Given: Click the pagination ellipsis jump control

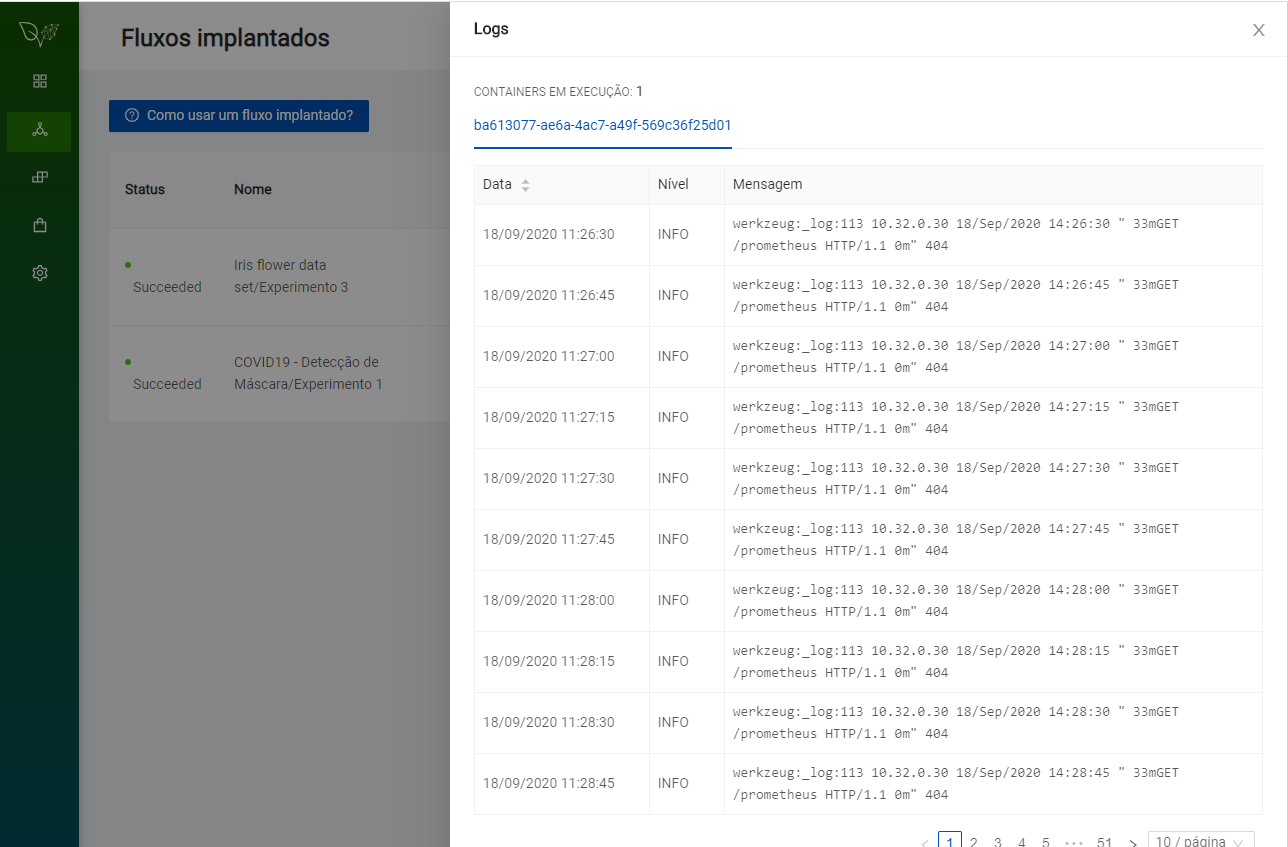Looking at the screenshot, I should pyautogui.click(x=1074, y=842).
